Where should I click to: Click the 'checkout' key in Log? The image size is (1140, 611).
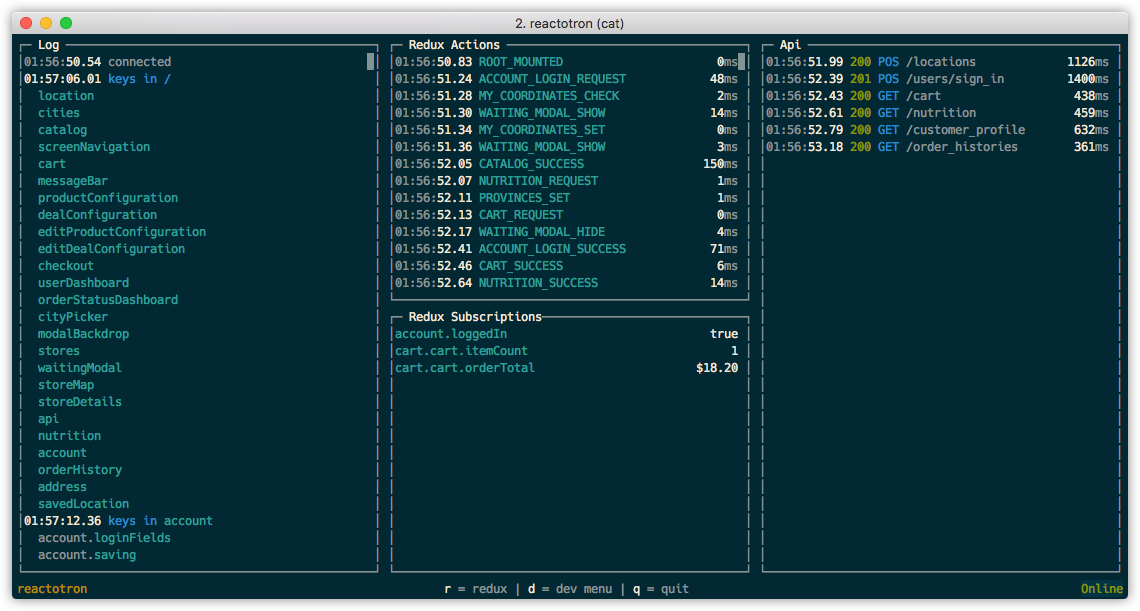coord(65,265)
